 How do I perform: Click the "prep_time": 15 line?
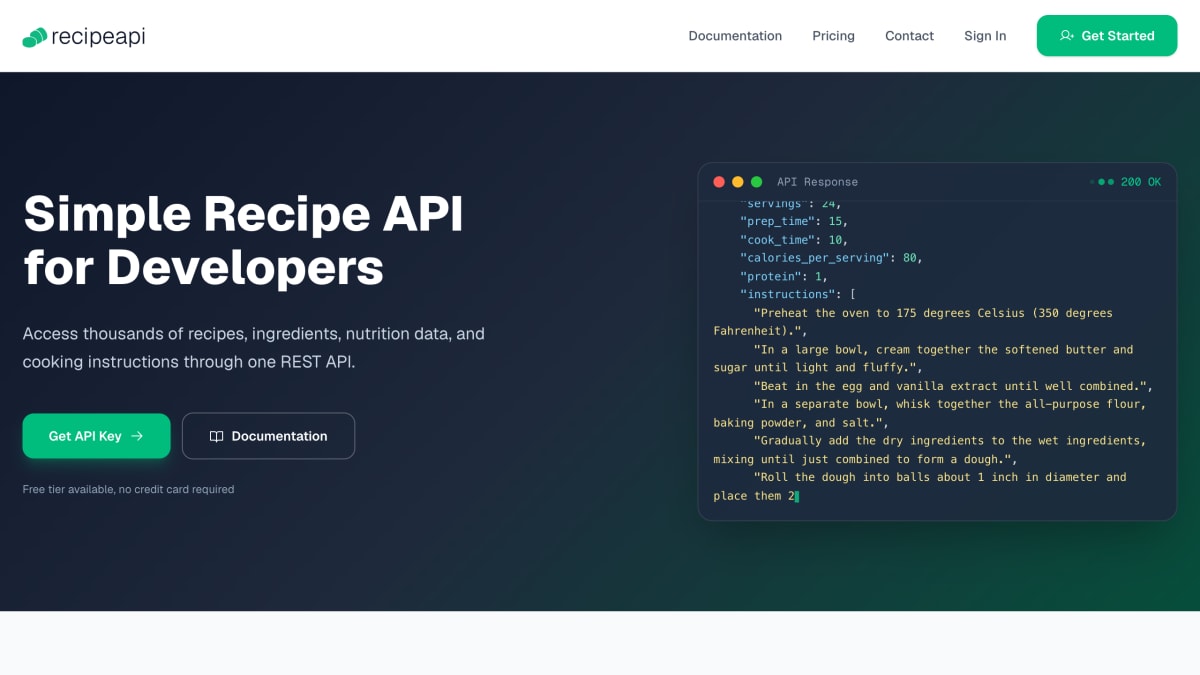click(794, 221)
